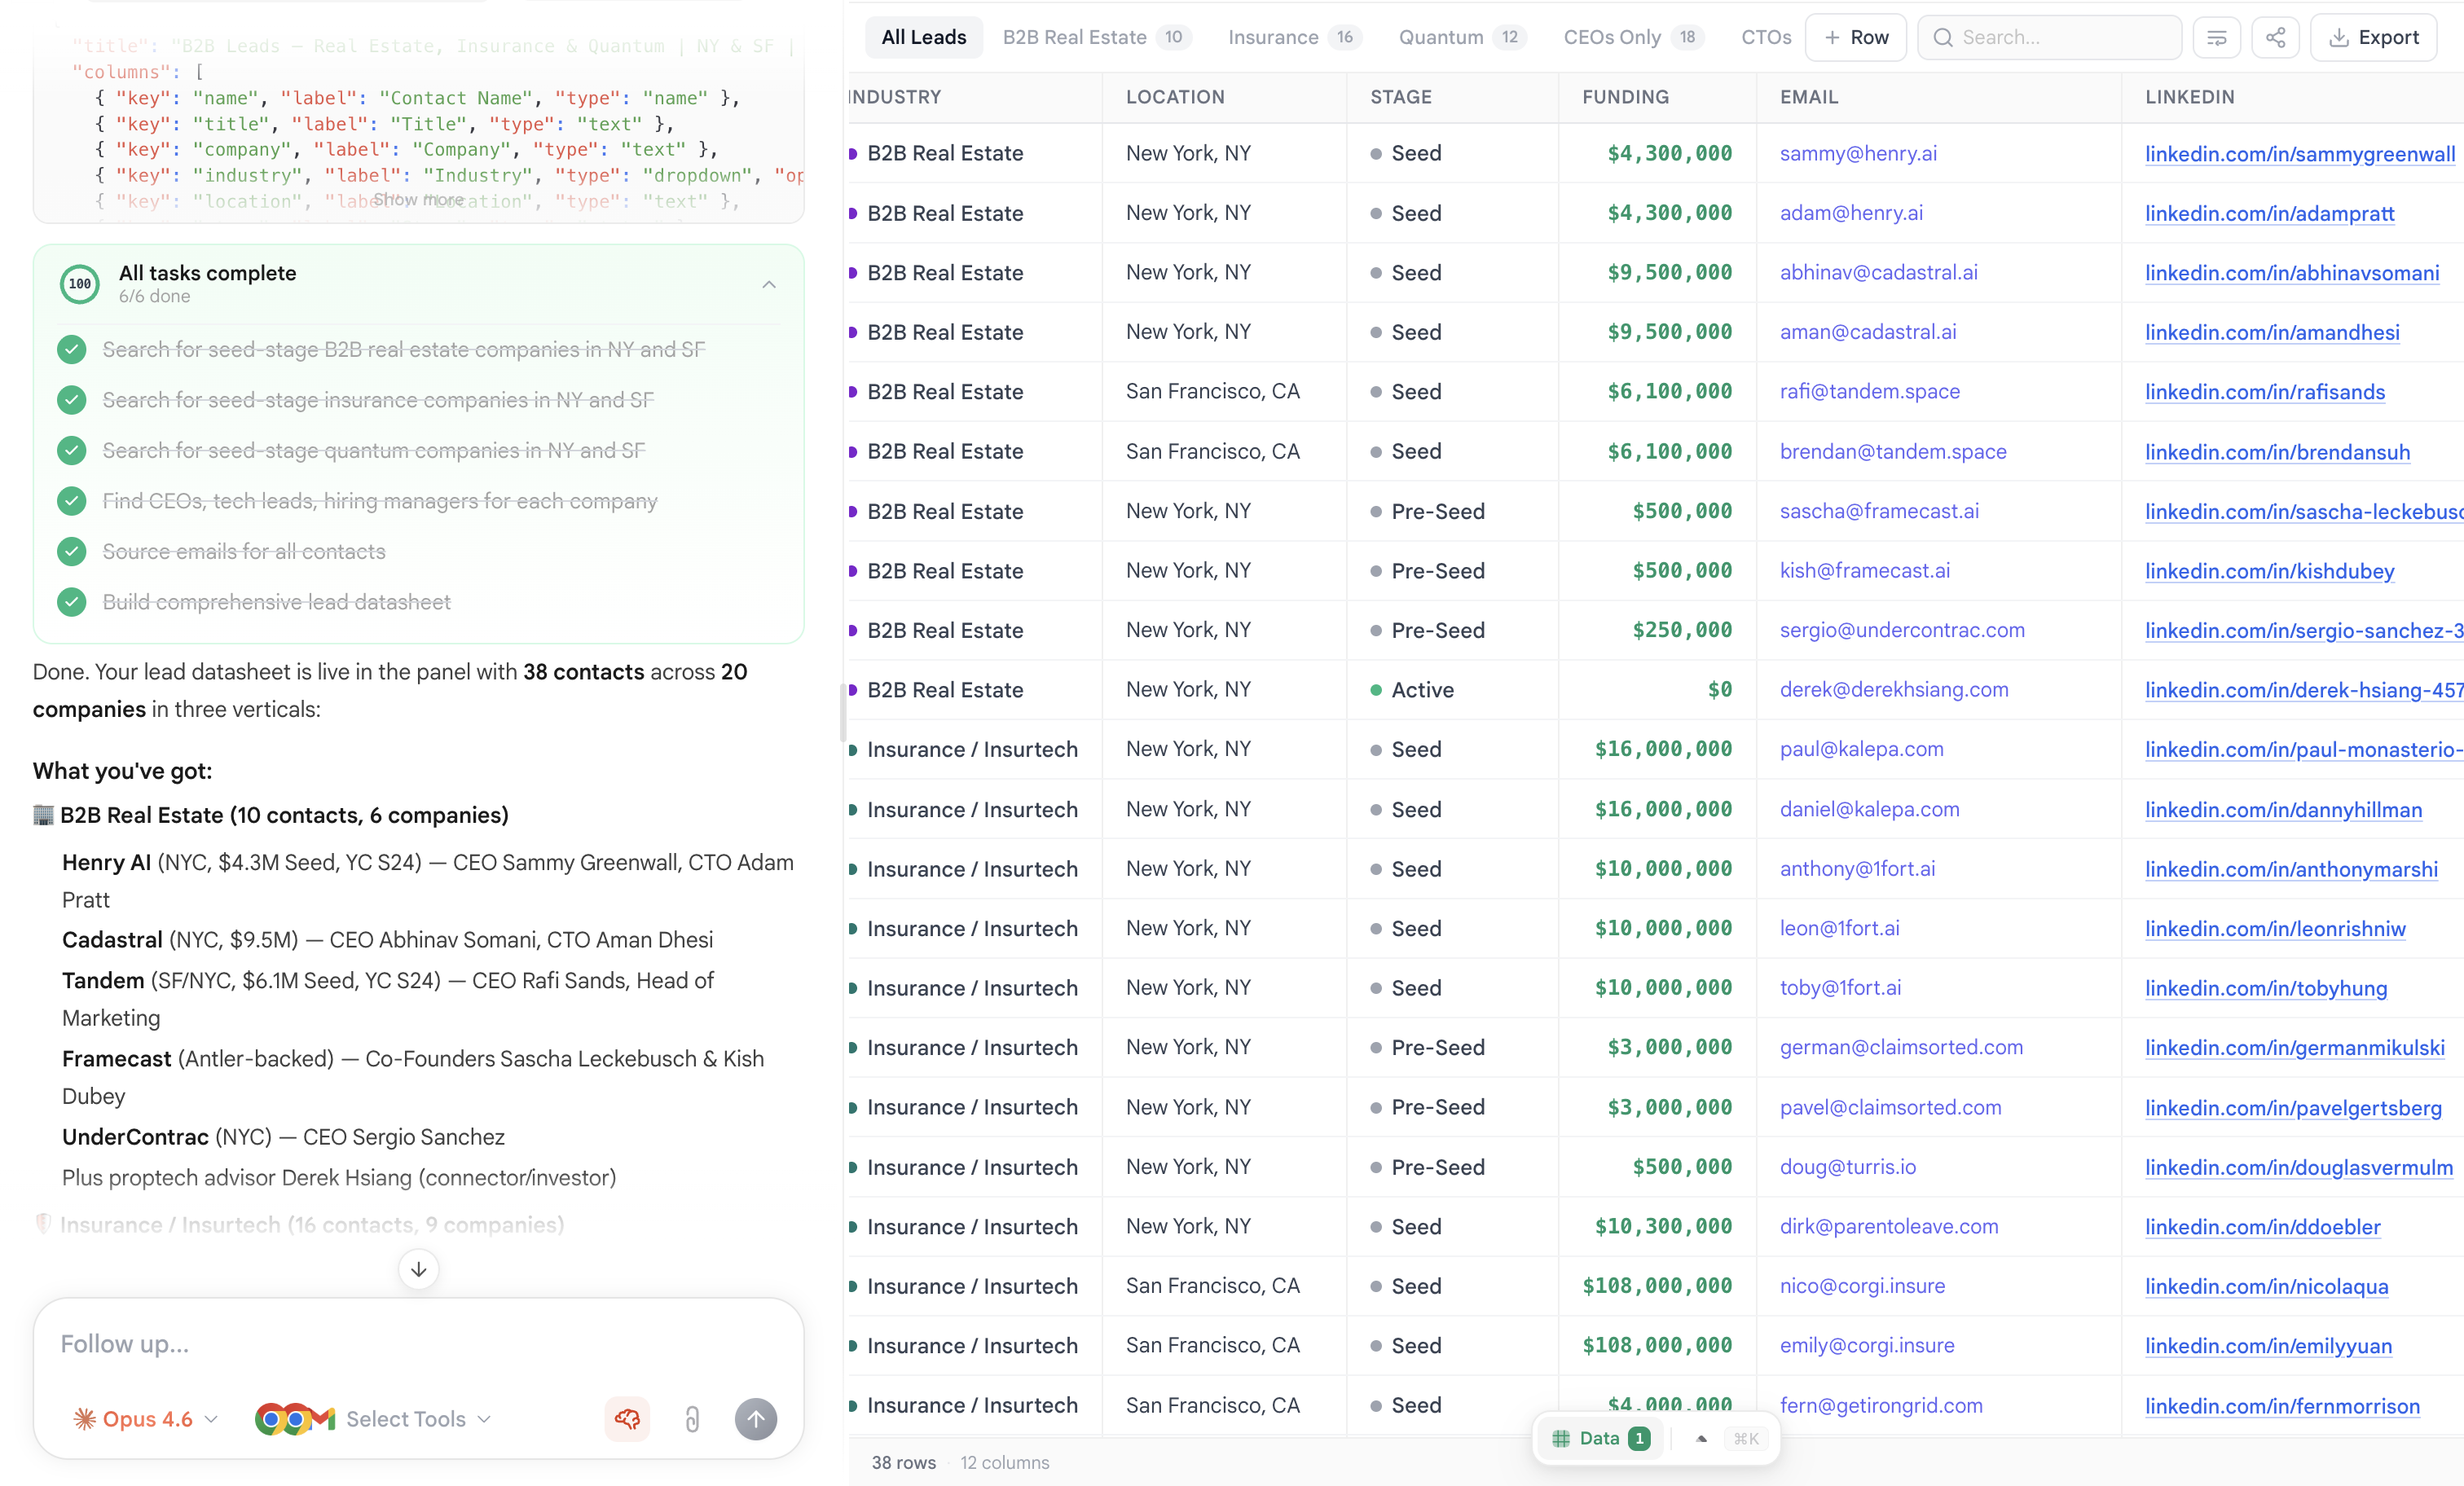
Task: Click the 100 percent progress circle
Action: [80, 284]
